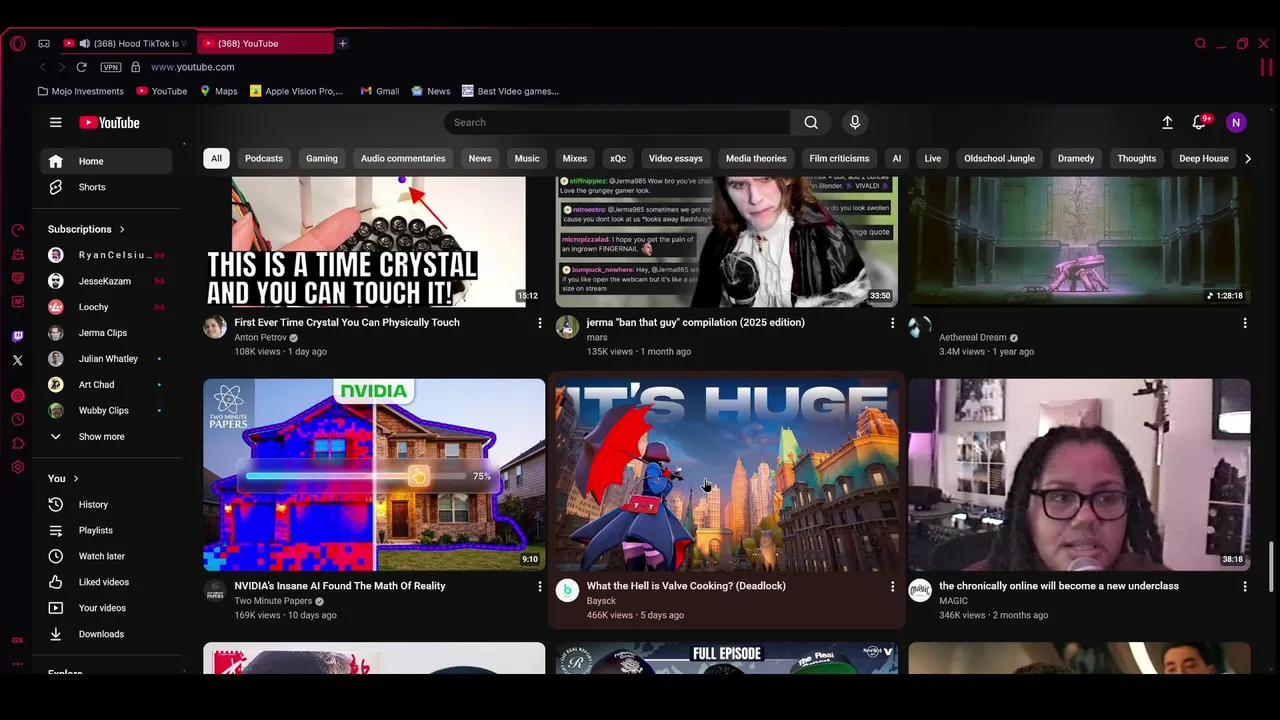Open the browser history clock in the sidebar
The height and width of the screenshot is (720, 1280).
17,420
